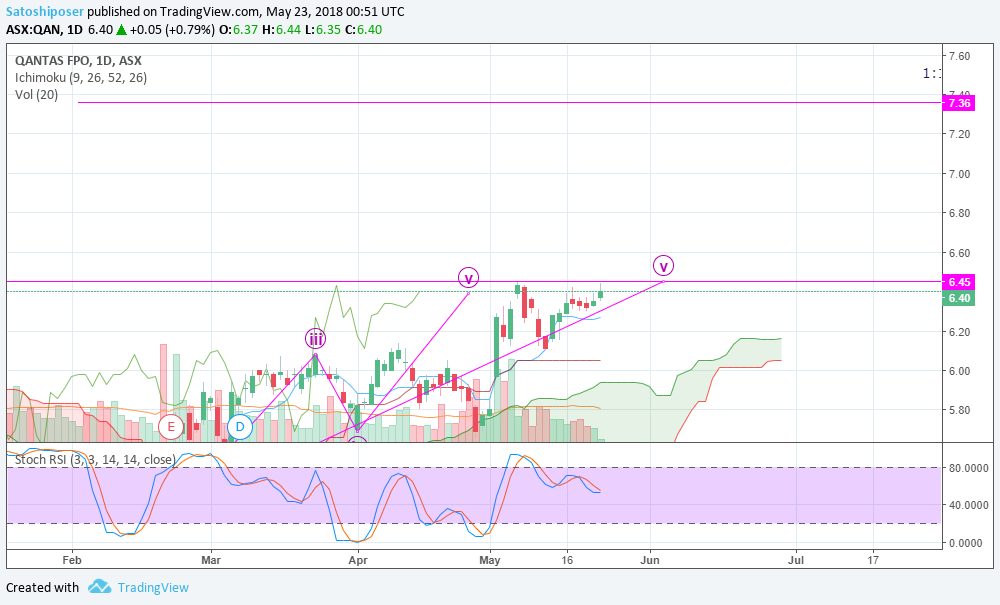Viewport: 1000px width, 605px height.
Task: Click the green up-triangle price change icon
Action: pyautogui.click(x=121, y=29)
